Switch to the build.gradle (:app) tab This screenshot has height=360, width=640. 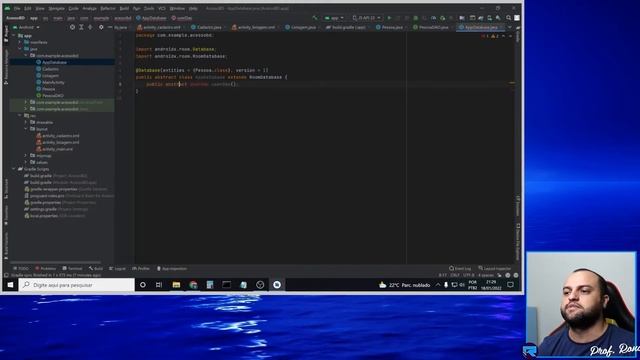(348, 27)
